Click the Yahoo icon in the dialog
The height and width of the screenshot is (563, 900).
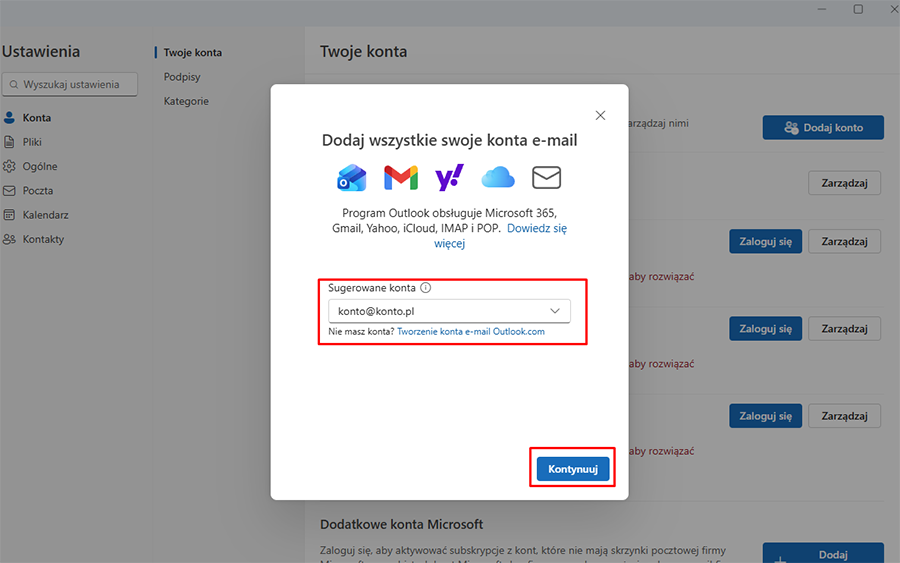tap(449, 177)
